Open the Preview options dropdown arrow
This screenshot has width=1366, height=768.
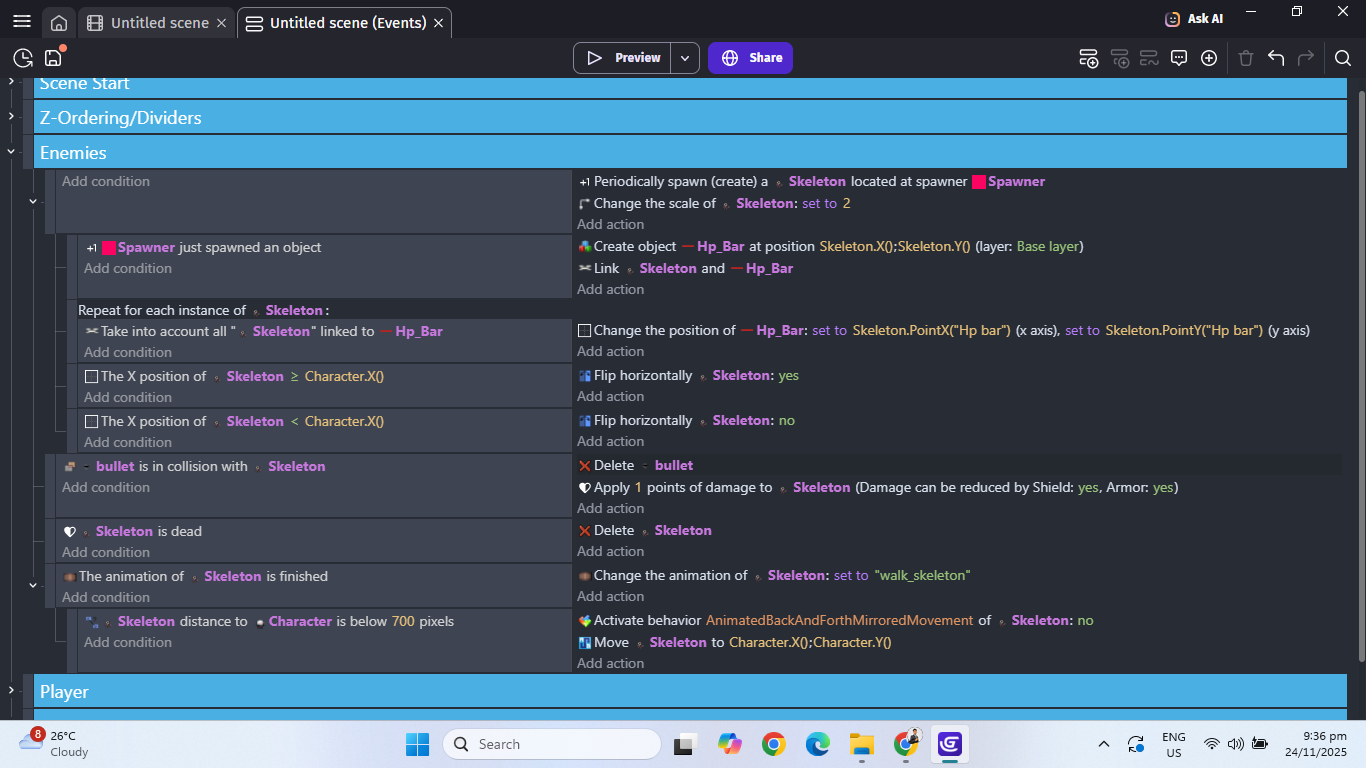click(x=685, y=58)
